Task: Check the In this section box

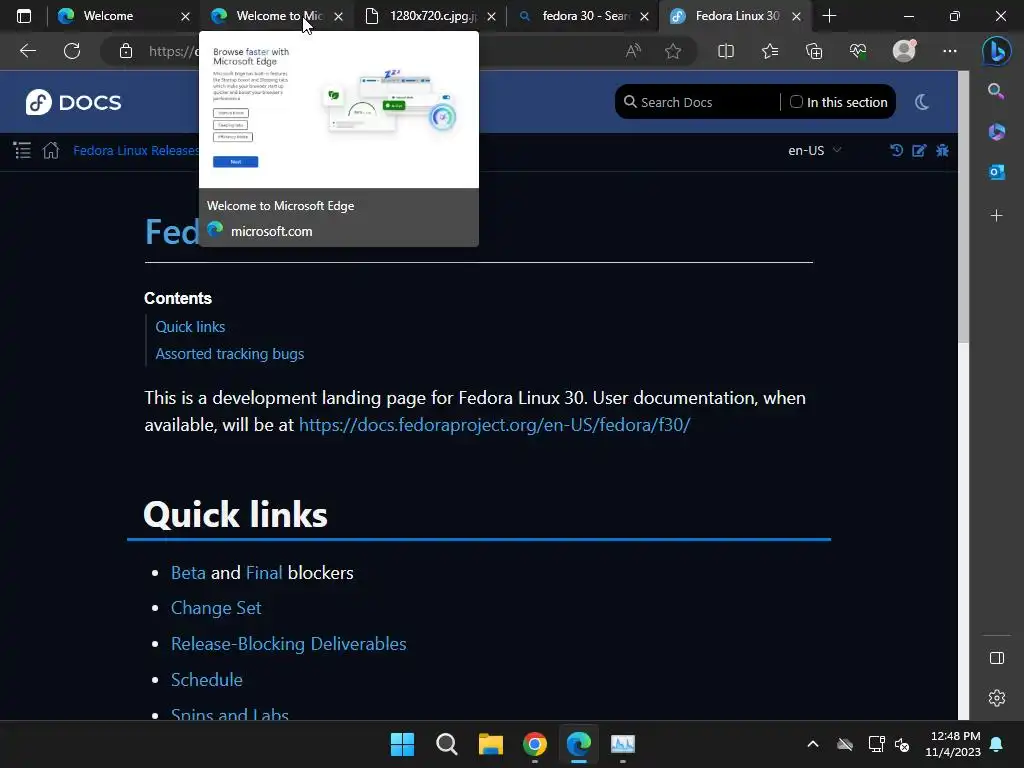Action: [x=796, y=102]
